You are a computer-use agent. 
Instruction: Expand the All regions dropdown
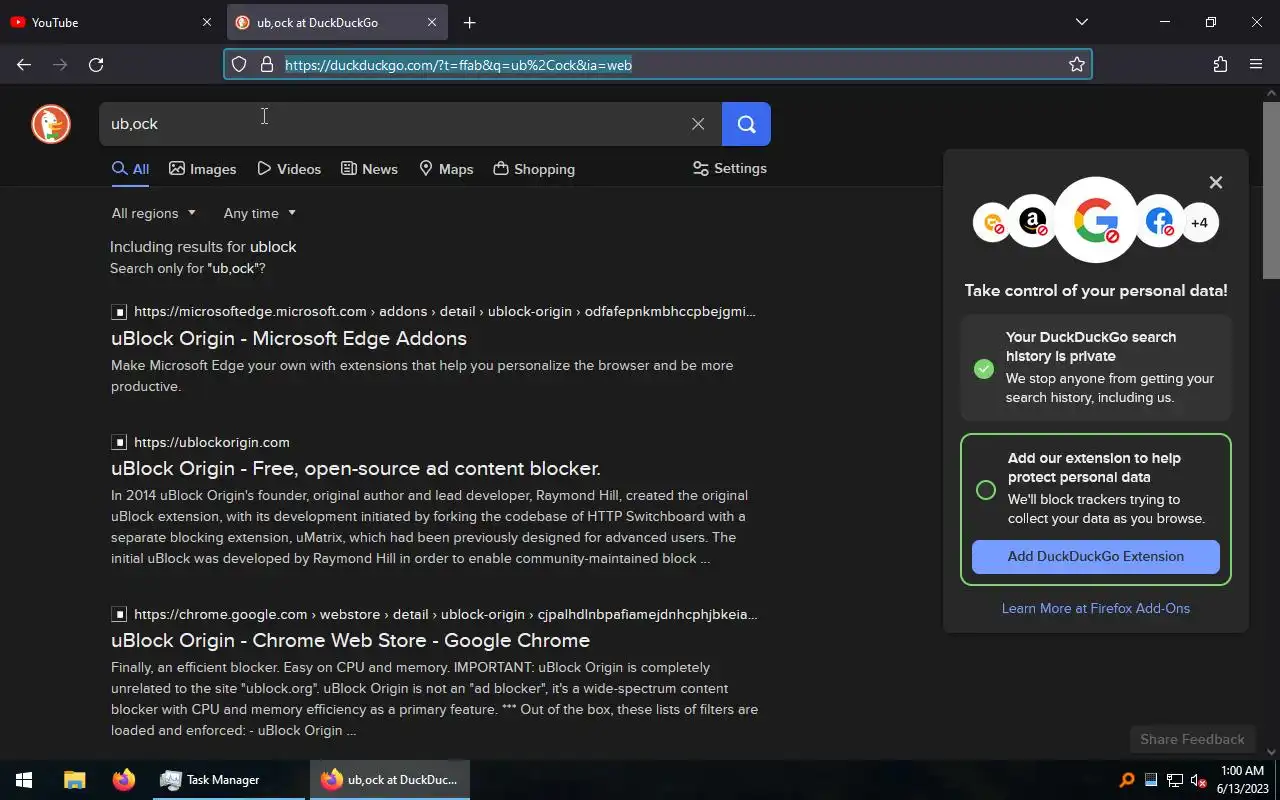(154, 213)
